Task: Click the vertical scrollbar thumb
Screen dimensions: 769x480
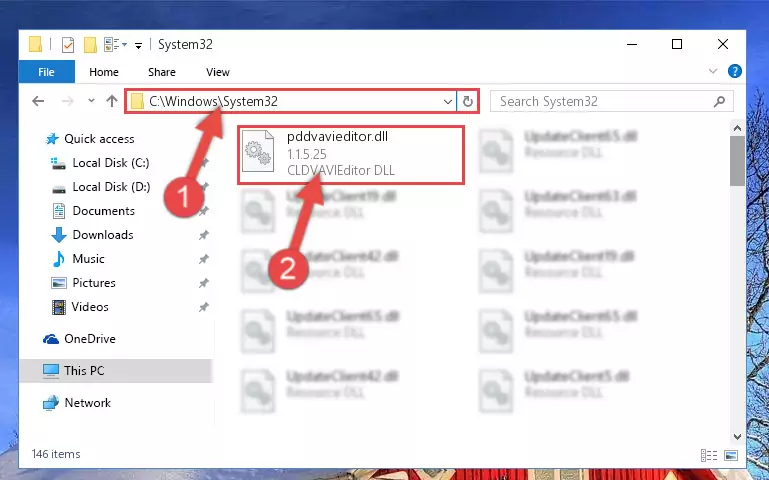Action: pos(737,161)
